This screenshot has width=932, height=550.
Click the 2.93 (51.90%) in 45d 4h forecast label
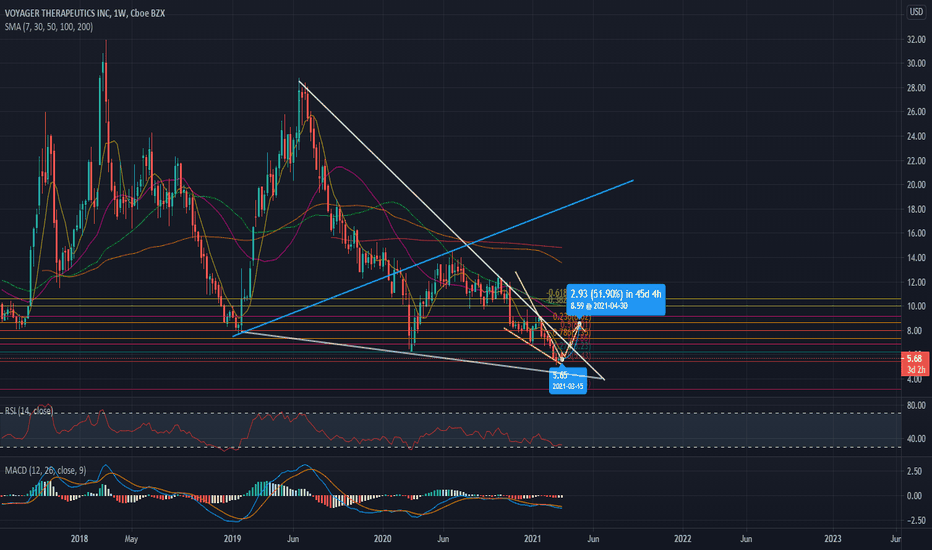pyautogui.click(x=616, y=294)
